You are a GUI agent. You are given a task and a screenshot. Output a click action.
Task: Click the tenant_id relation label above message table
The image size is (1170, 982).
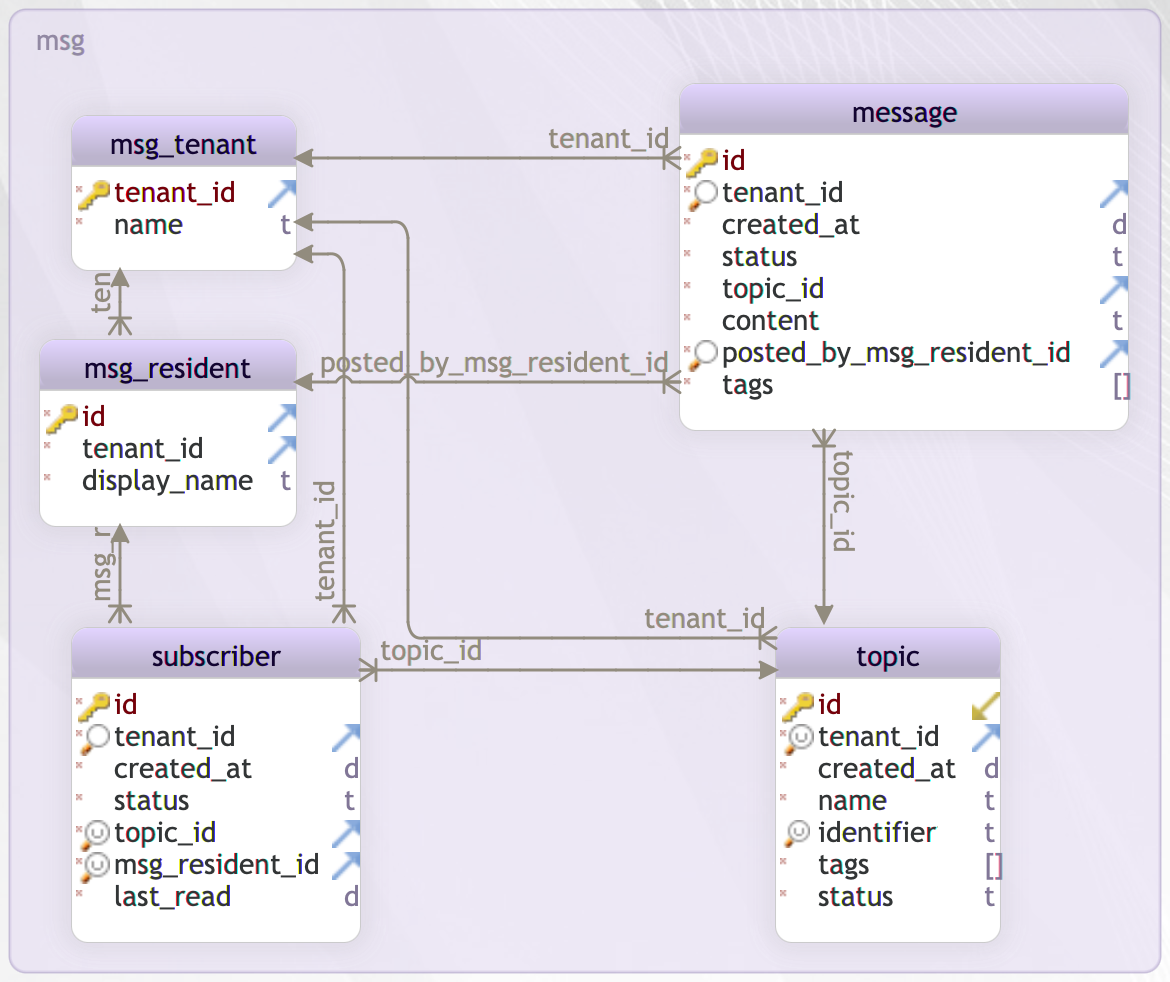608,139
